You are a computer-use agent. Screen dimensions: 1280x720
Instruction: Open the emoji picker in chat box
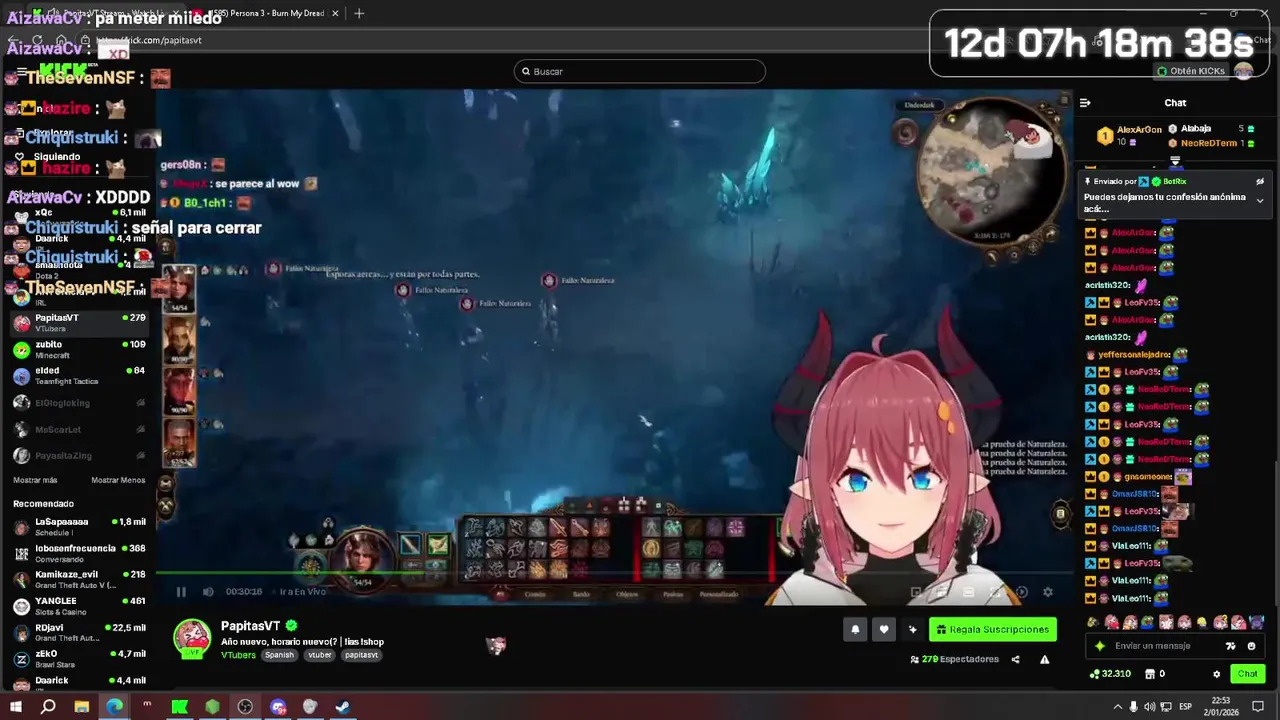point(1251,646)
